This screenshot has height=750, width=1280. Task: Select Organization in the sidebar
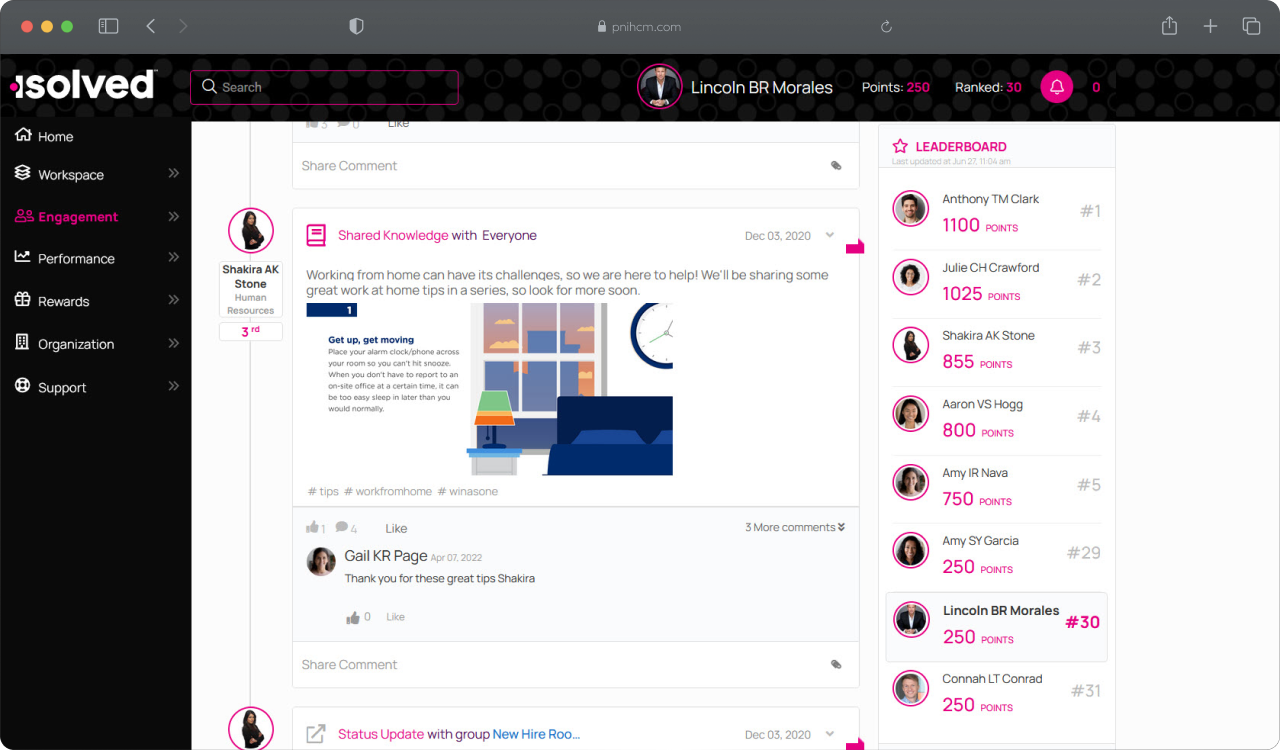pos(76,344)
